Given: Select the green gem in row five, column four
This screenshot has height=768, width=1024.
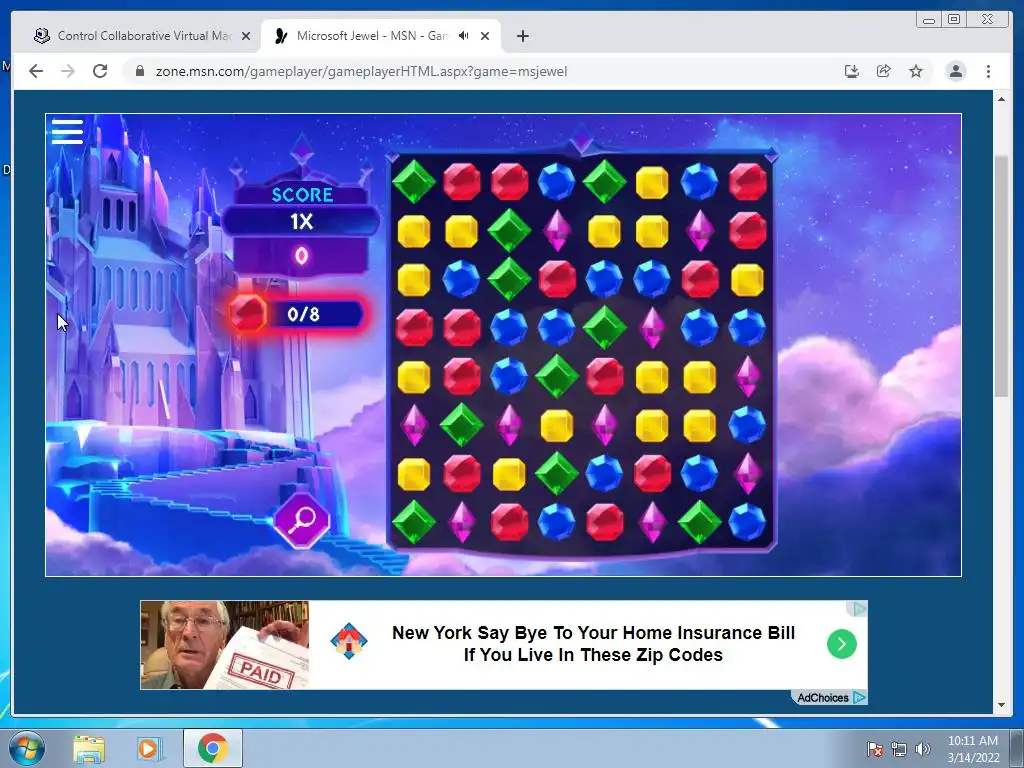Looking at the screenshot, I should [x=557, y=376].
